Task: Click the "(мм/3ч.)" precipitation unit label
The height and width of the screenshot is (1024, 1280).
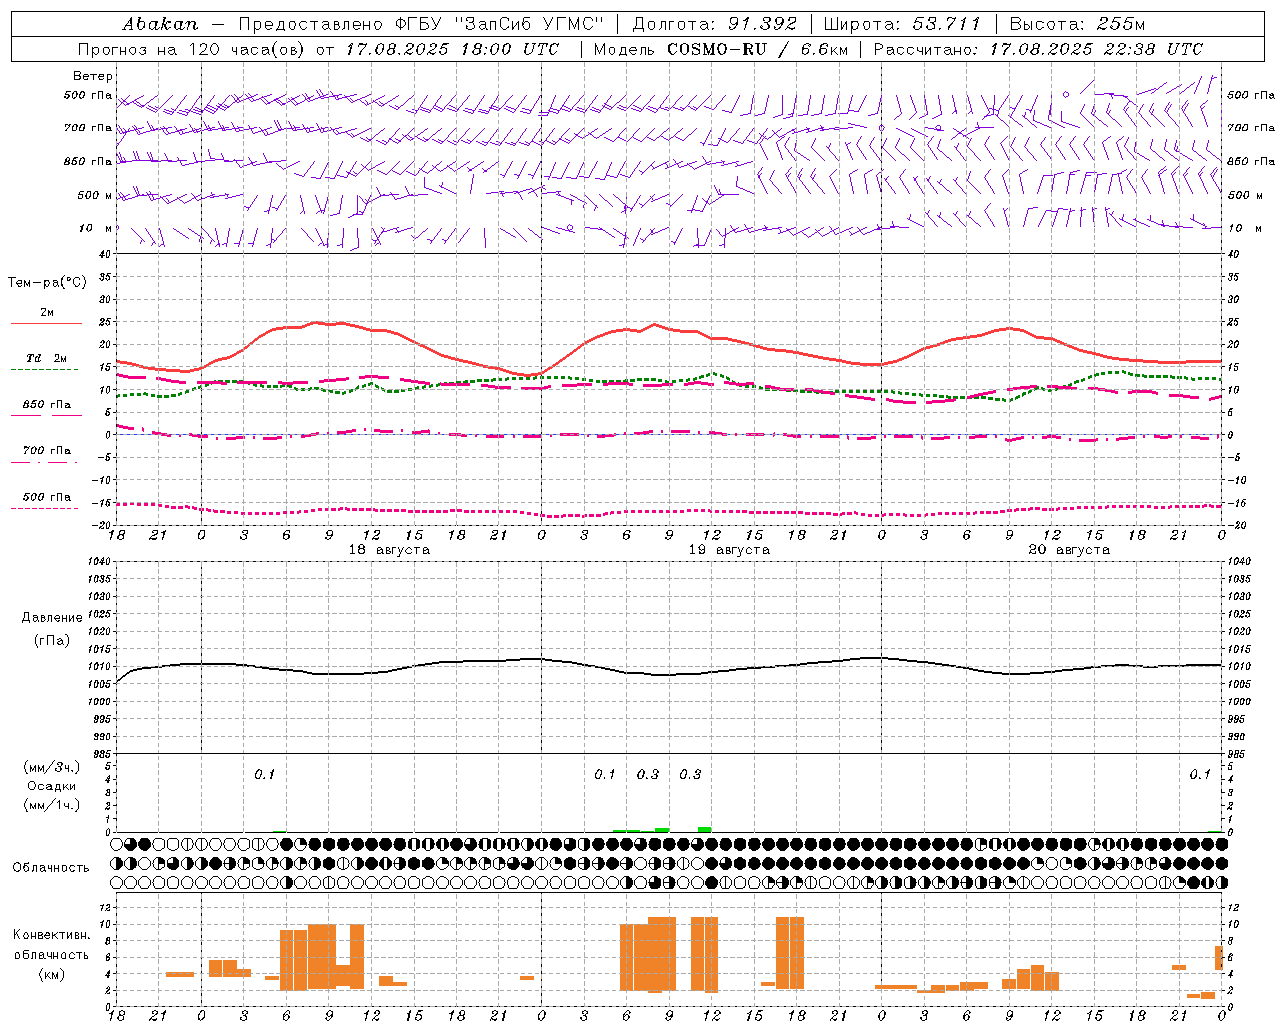Action: tap(52, 767)
